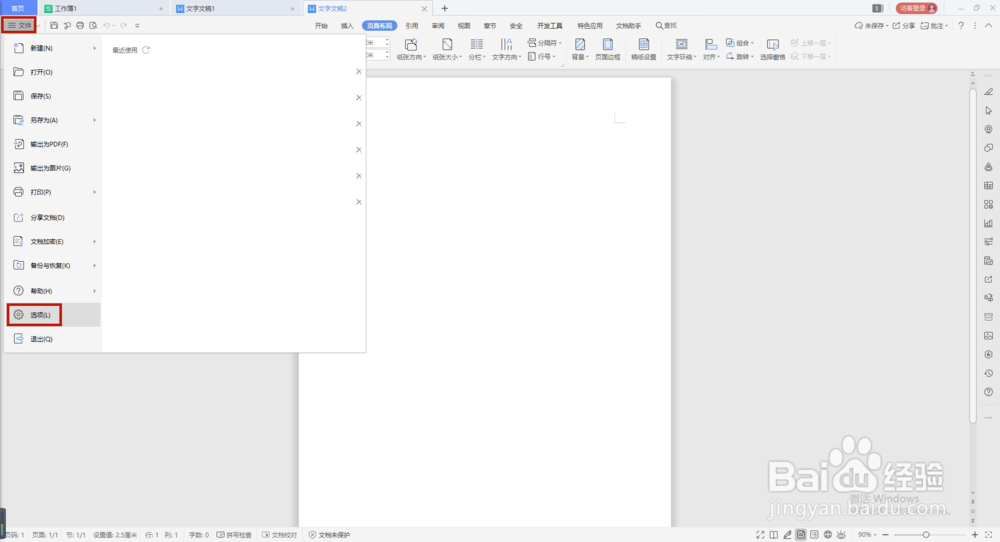Click the undo arrow icon
This screenshot has width=1000, height=542.
[x=107, y=26]
